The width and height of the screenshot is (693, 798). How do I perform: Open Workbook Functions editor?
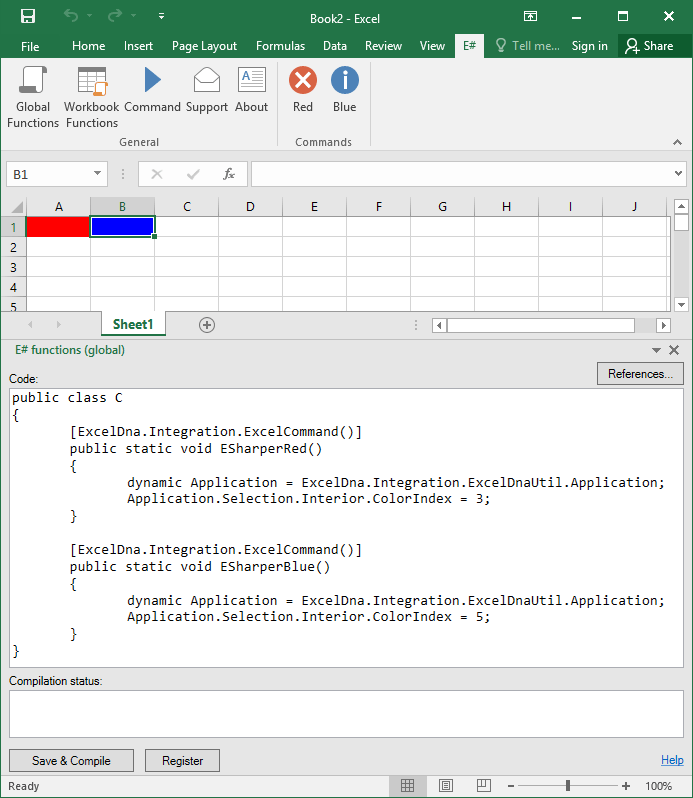coord(92,96)
